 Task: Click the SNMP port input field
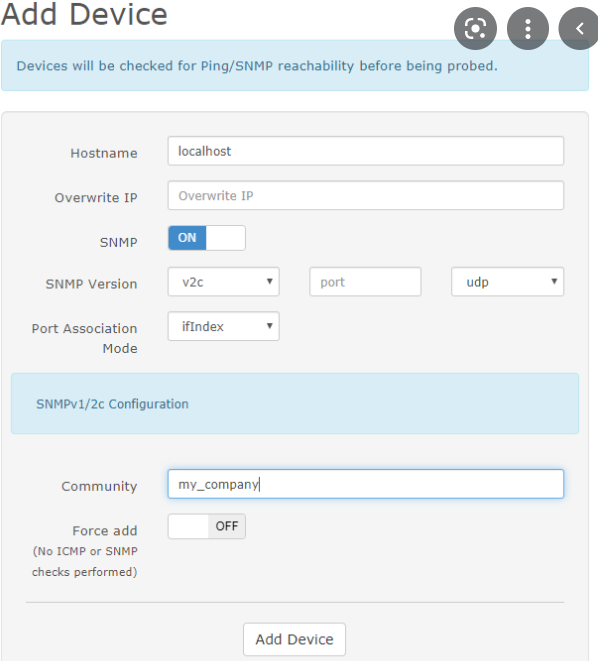coord(365,282)
